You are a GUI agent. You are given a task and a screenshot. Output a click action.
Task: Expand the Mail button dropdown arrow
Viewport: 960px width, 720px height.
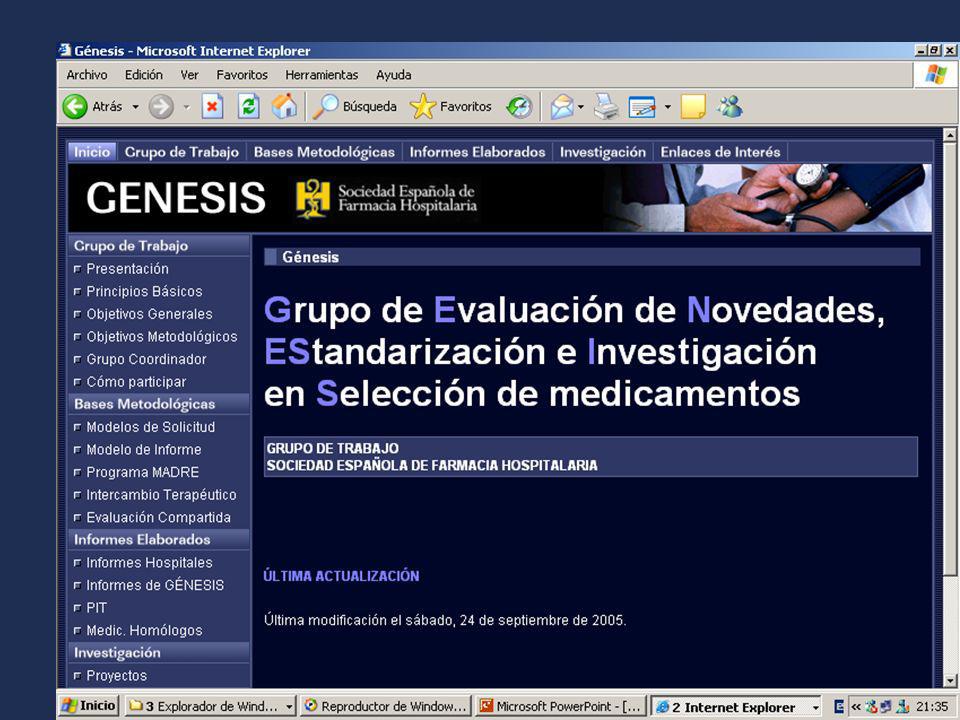coord(581,107)
